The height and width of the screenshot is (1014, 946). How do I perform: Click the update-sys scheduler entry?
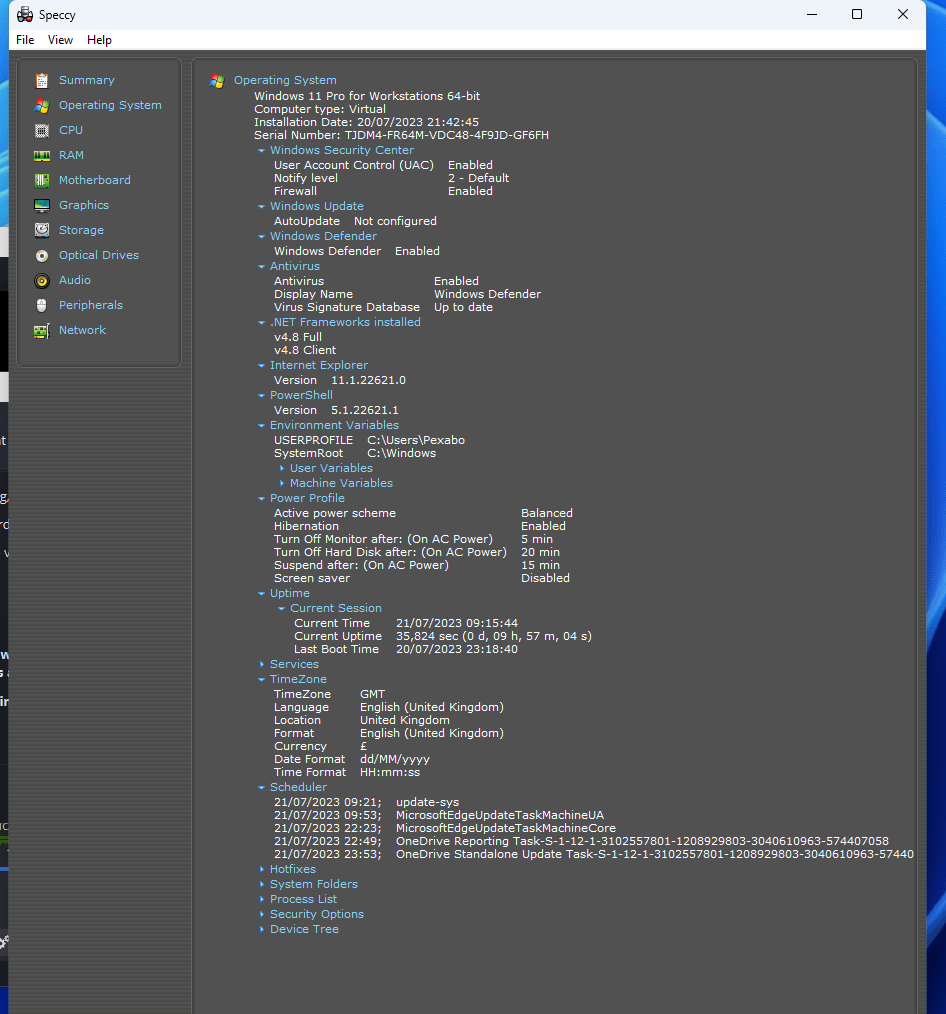point(427,803)
